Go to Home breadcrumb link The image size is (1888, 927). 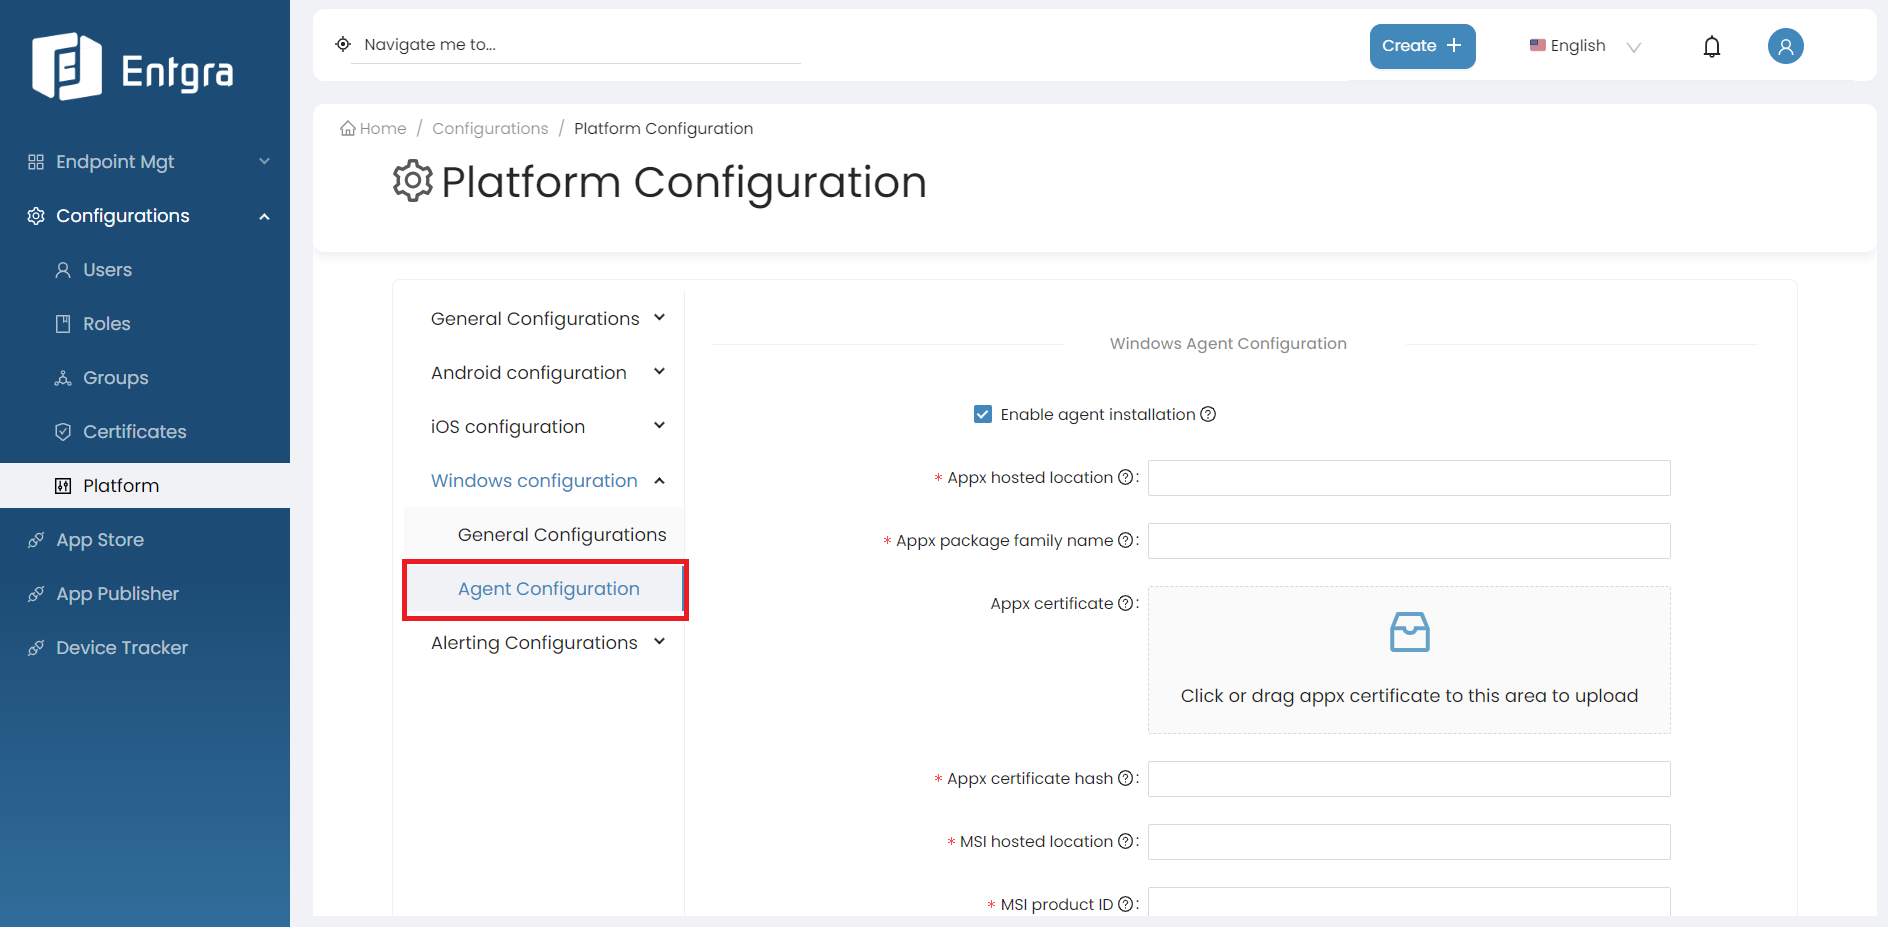pos(383,128)
